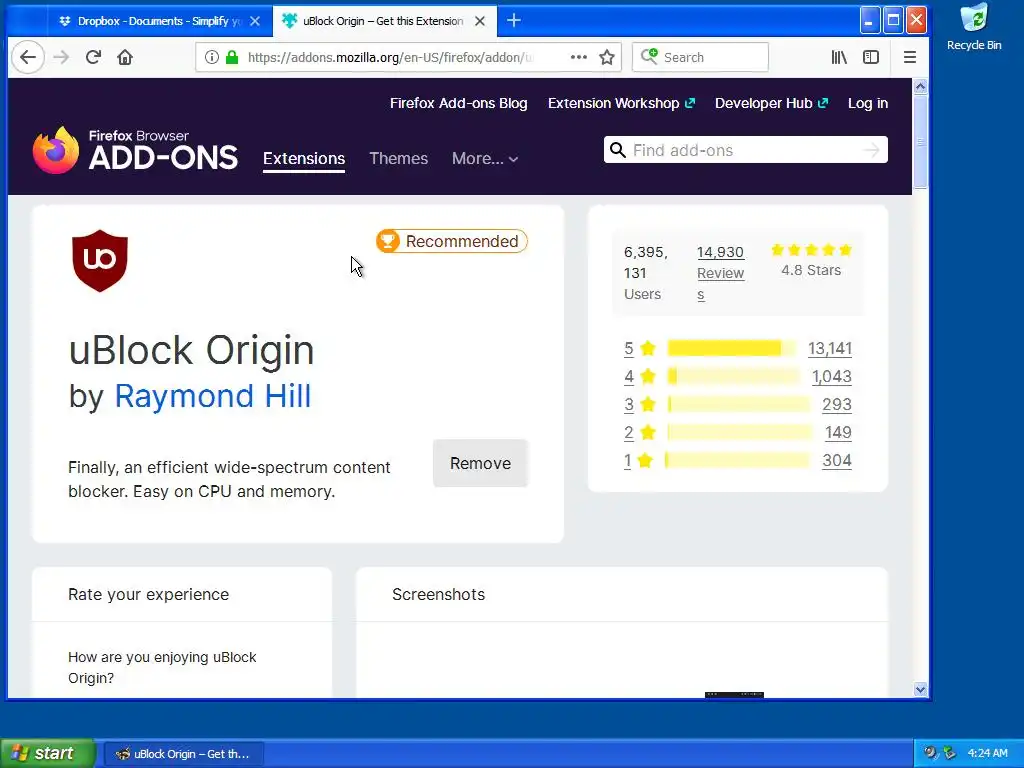Click the page scrollbar down arrow

click(920, 689)
